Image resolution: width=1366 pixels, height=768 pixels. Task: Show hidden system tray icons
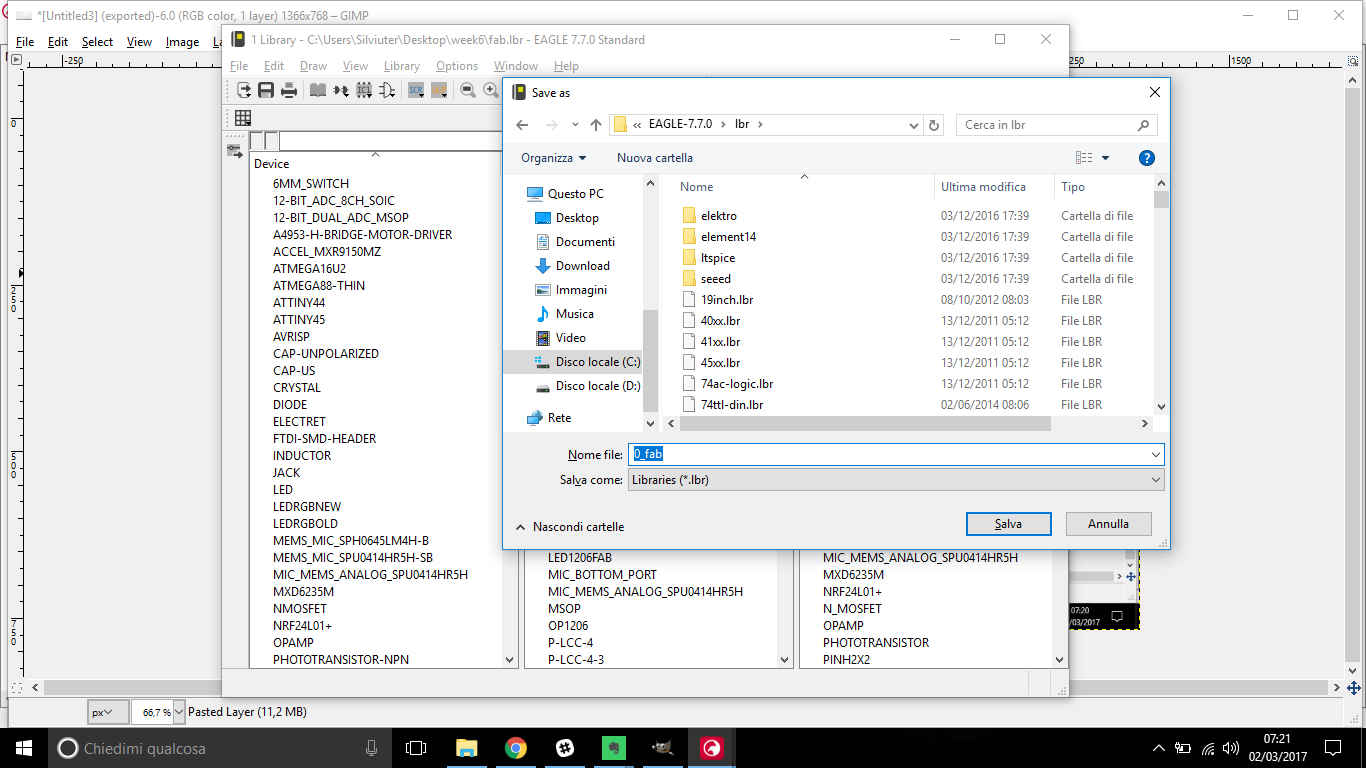tap(1159, 748)
